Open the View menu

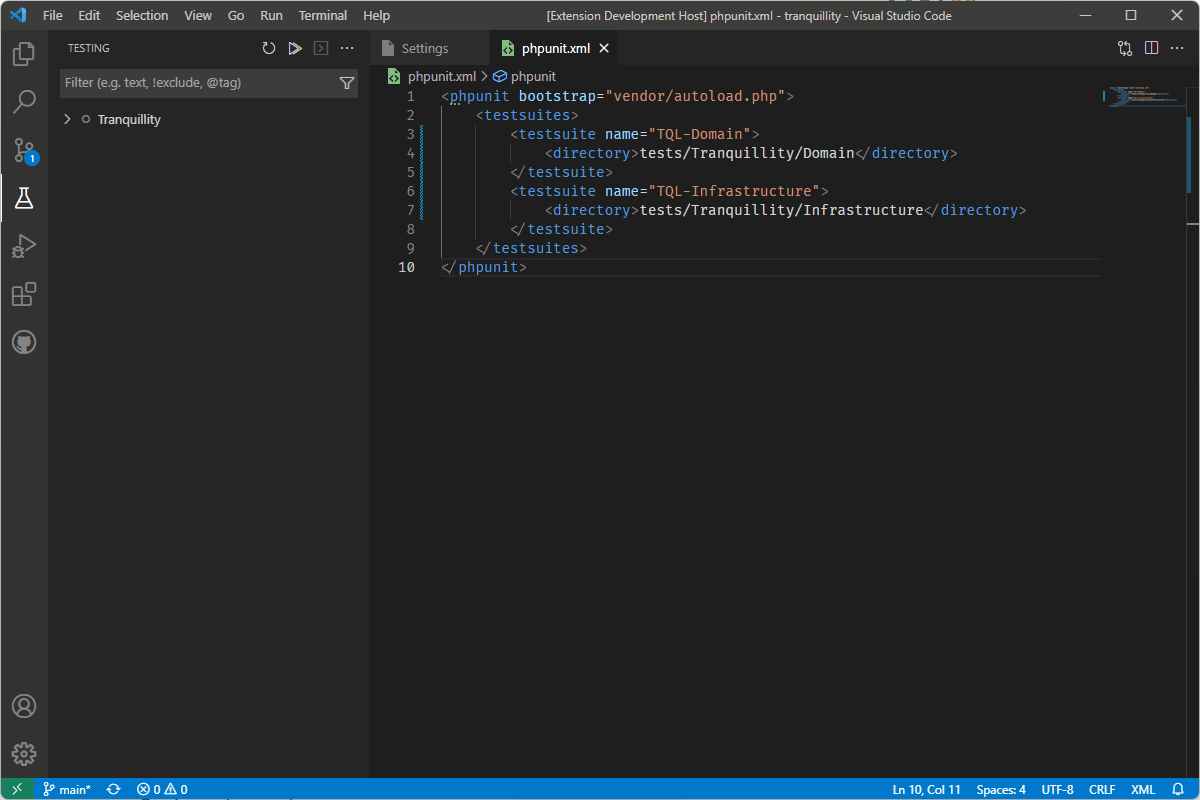coord(198,16)
